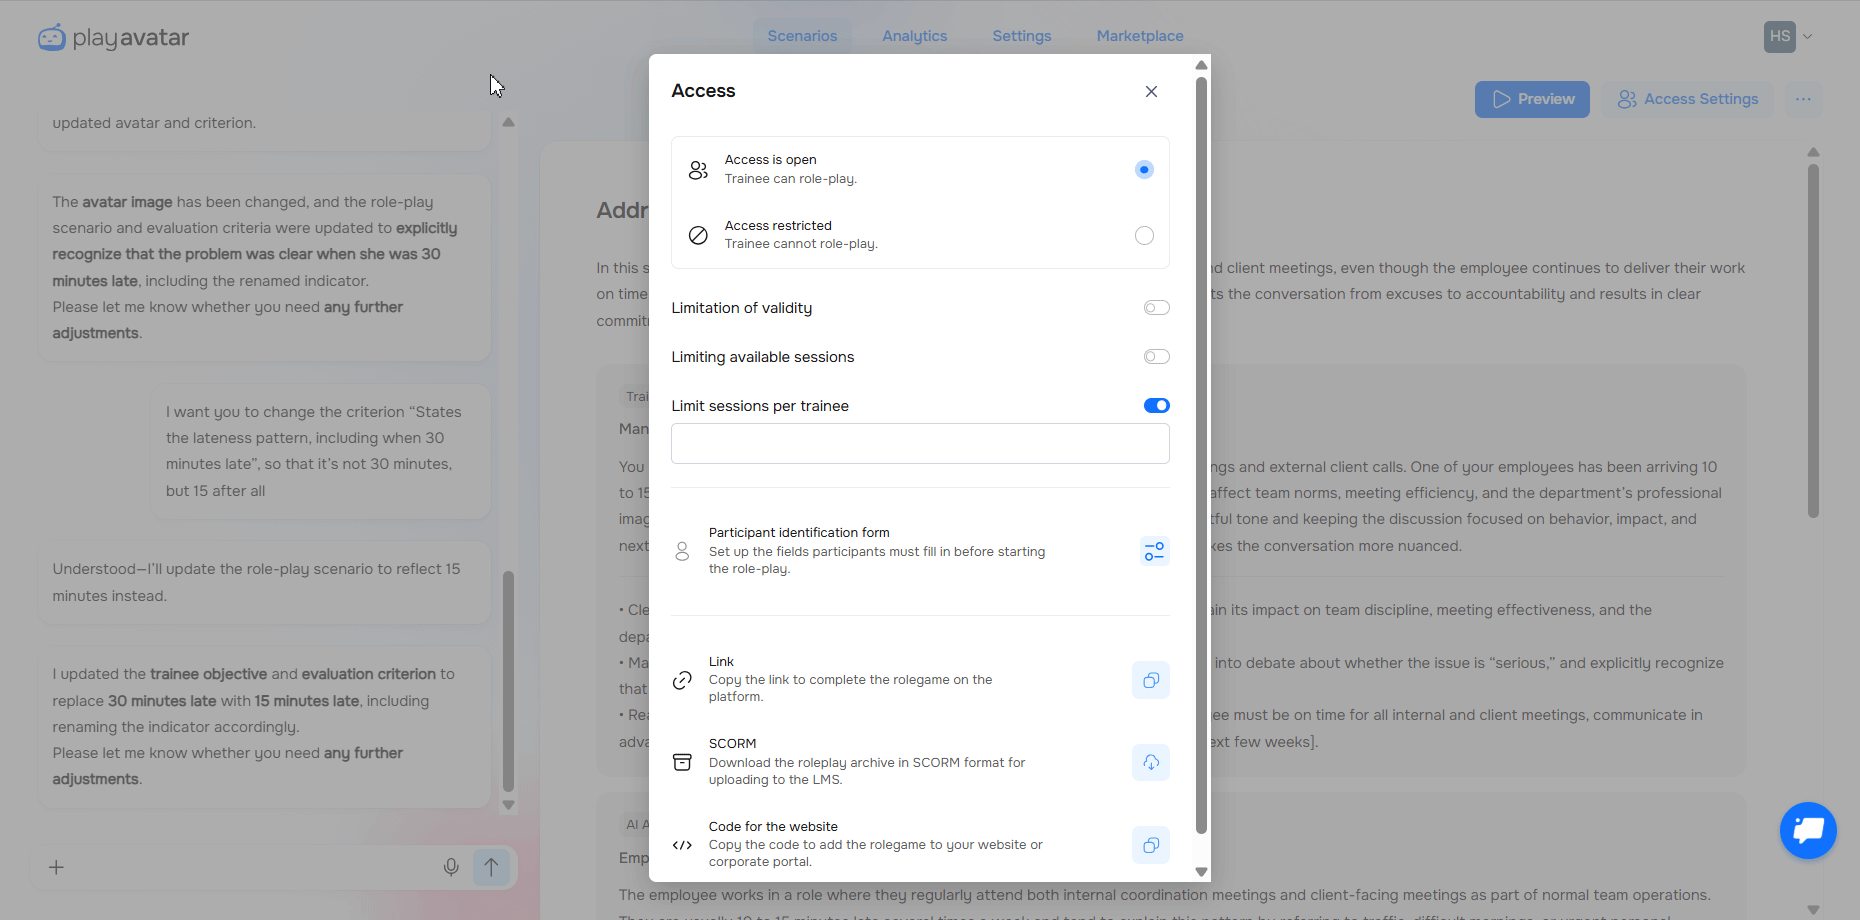Close the Access dialog

(x=1151, y=91)
